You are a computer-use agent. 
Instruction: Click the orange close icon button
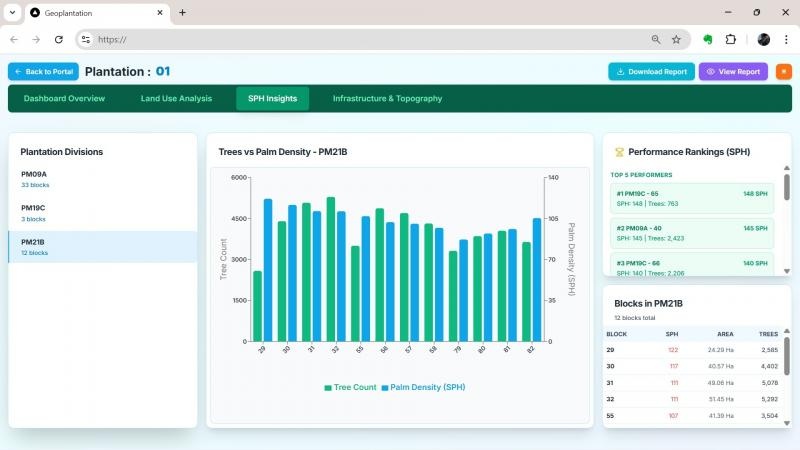[x=784, y=71]
